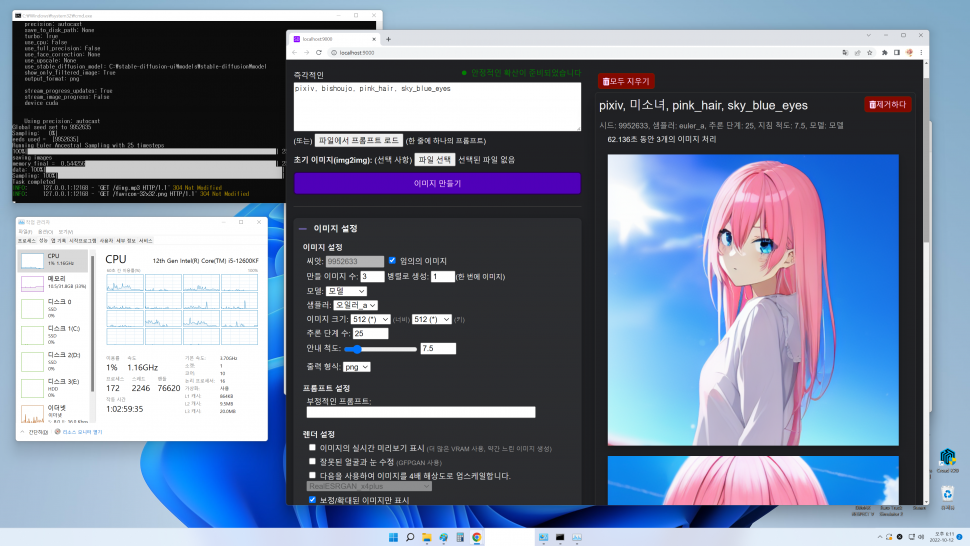This screenshot has height=546, width=970.
Task: Open the File menu in Task Manager
Action: coord(24,232)
